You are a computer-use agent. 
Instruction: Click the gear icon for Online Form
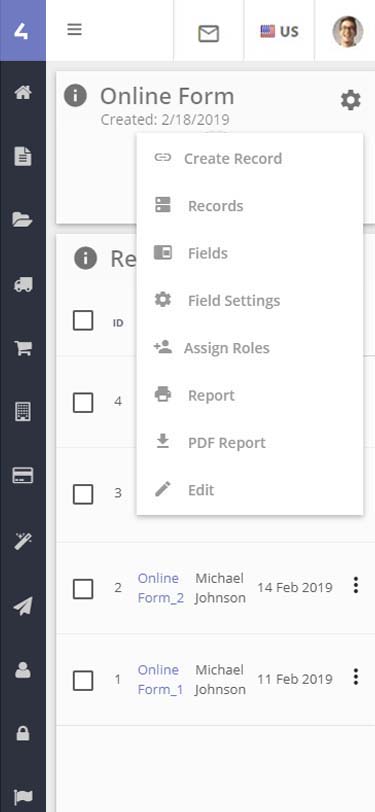coord(351,100)
